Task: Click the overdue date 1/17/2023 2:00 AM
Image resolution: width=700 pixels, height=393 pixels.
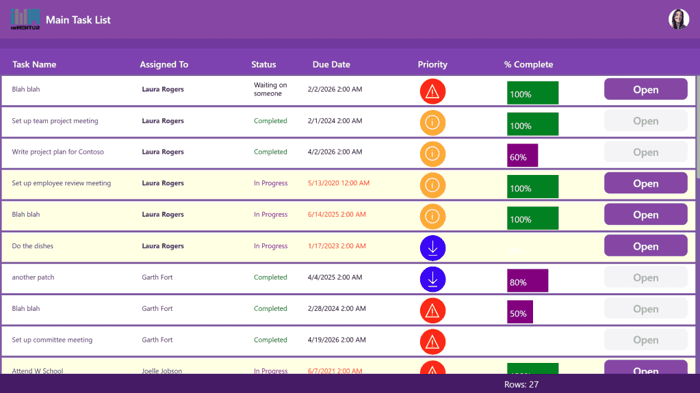Action: tap(337, 246)
